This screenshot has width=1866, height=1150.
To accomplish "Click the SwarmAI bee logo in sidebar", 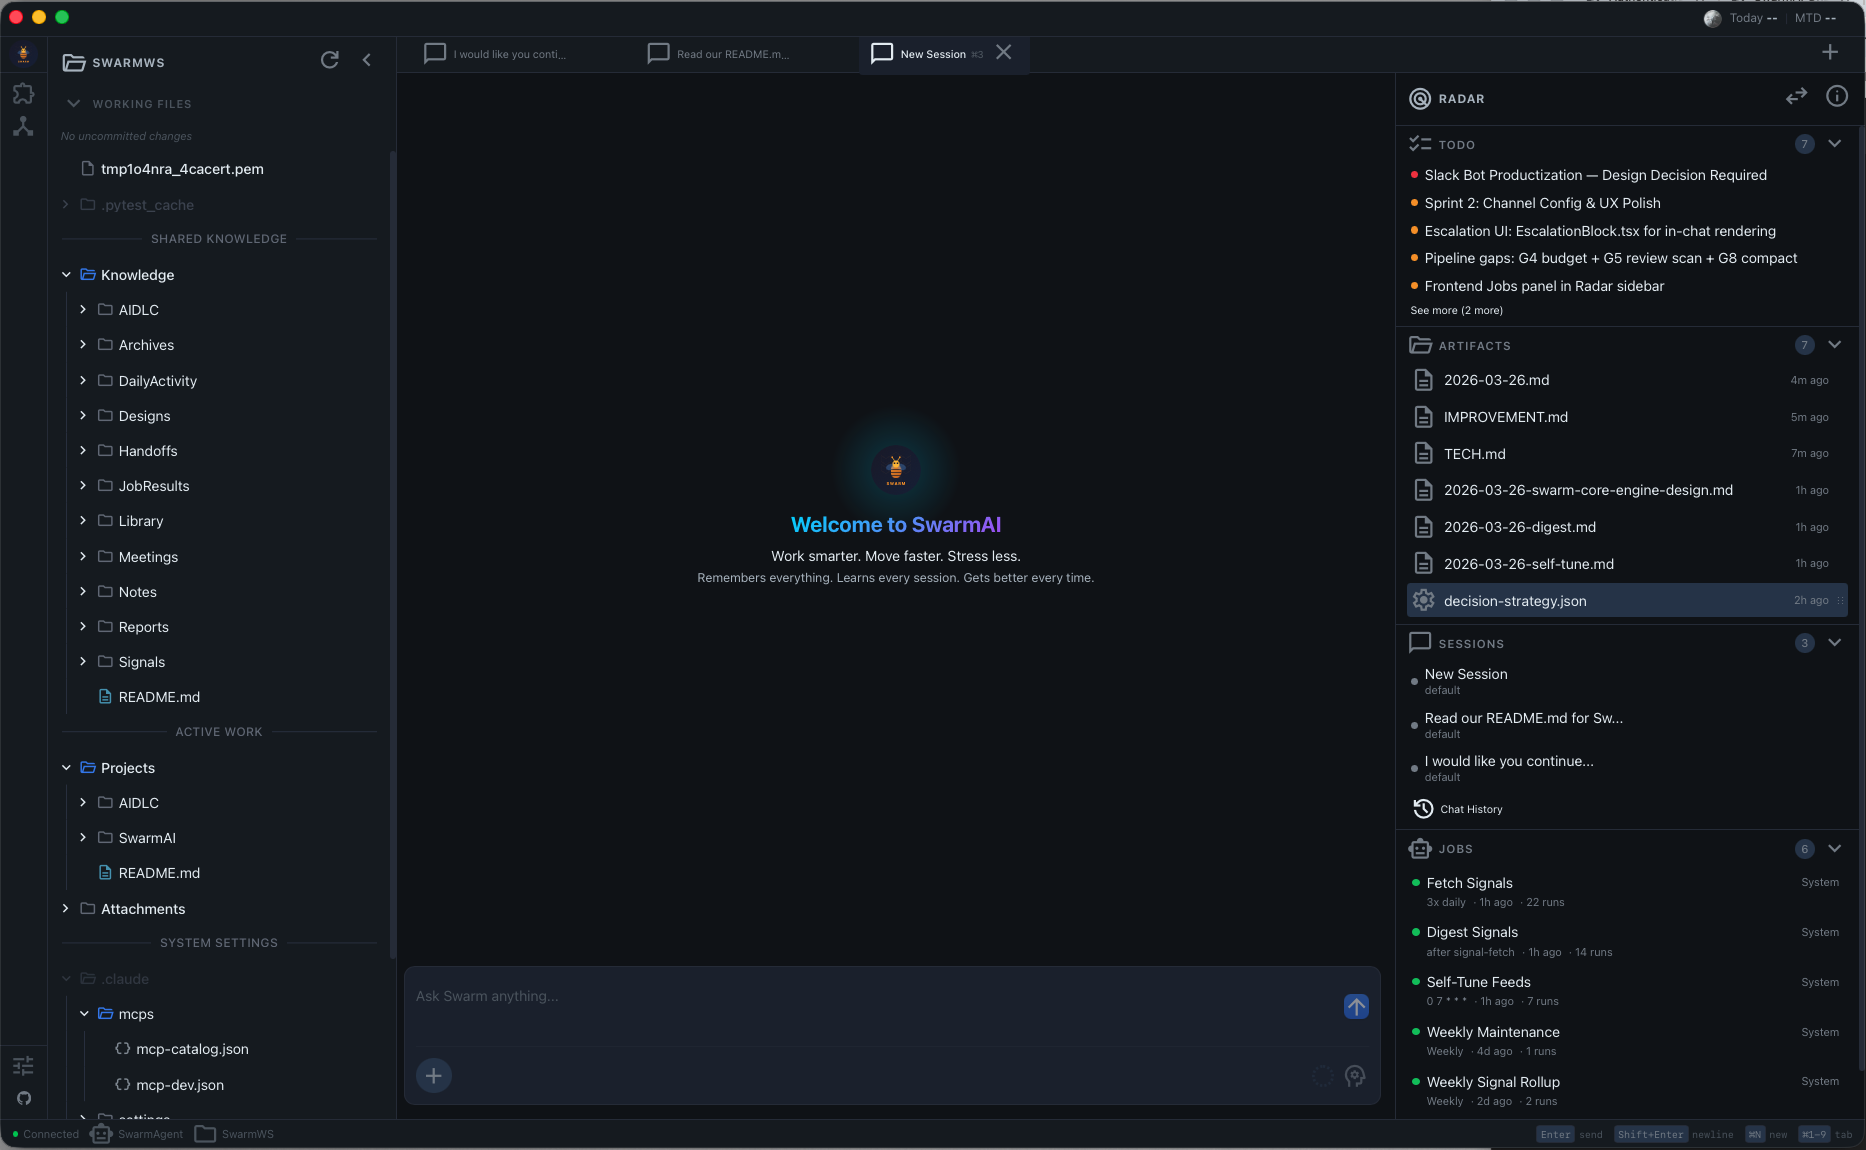I will (23, 55).
